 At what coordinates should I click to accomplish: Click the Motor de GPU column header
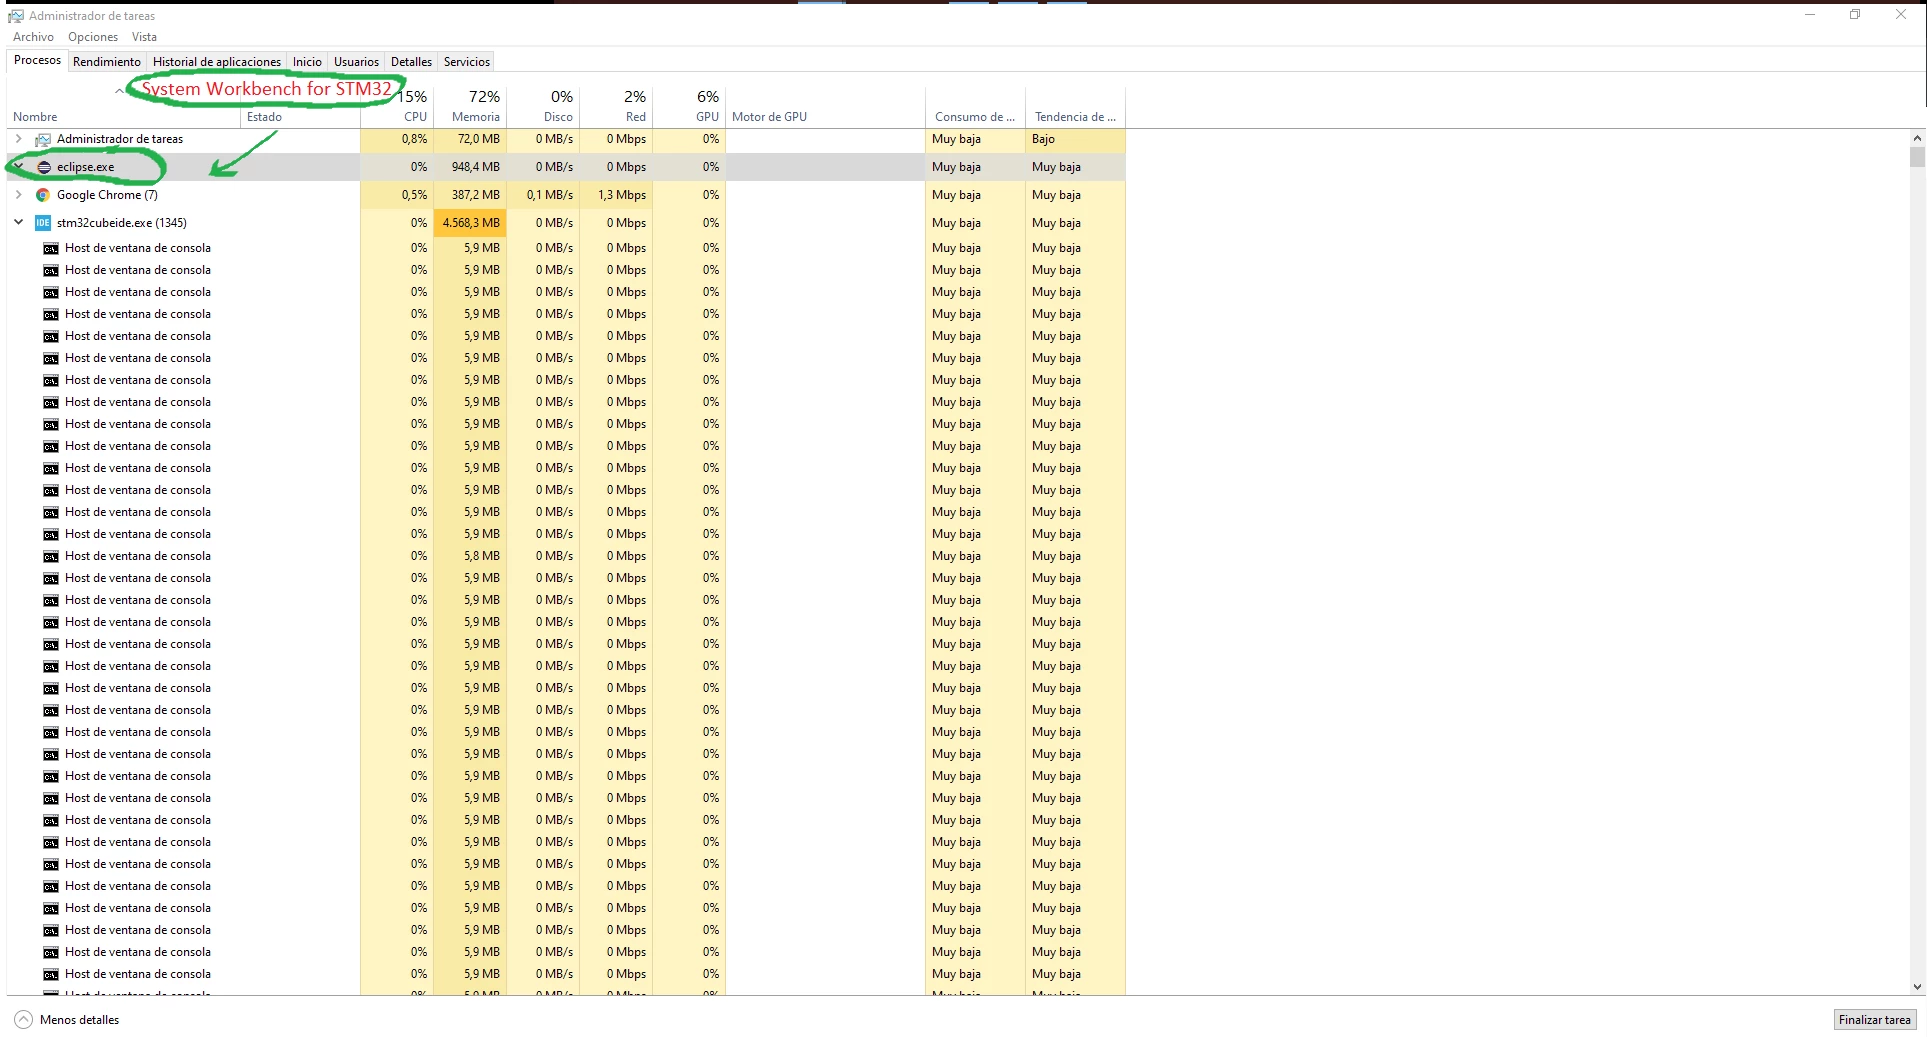pos(825,108)
